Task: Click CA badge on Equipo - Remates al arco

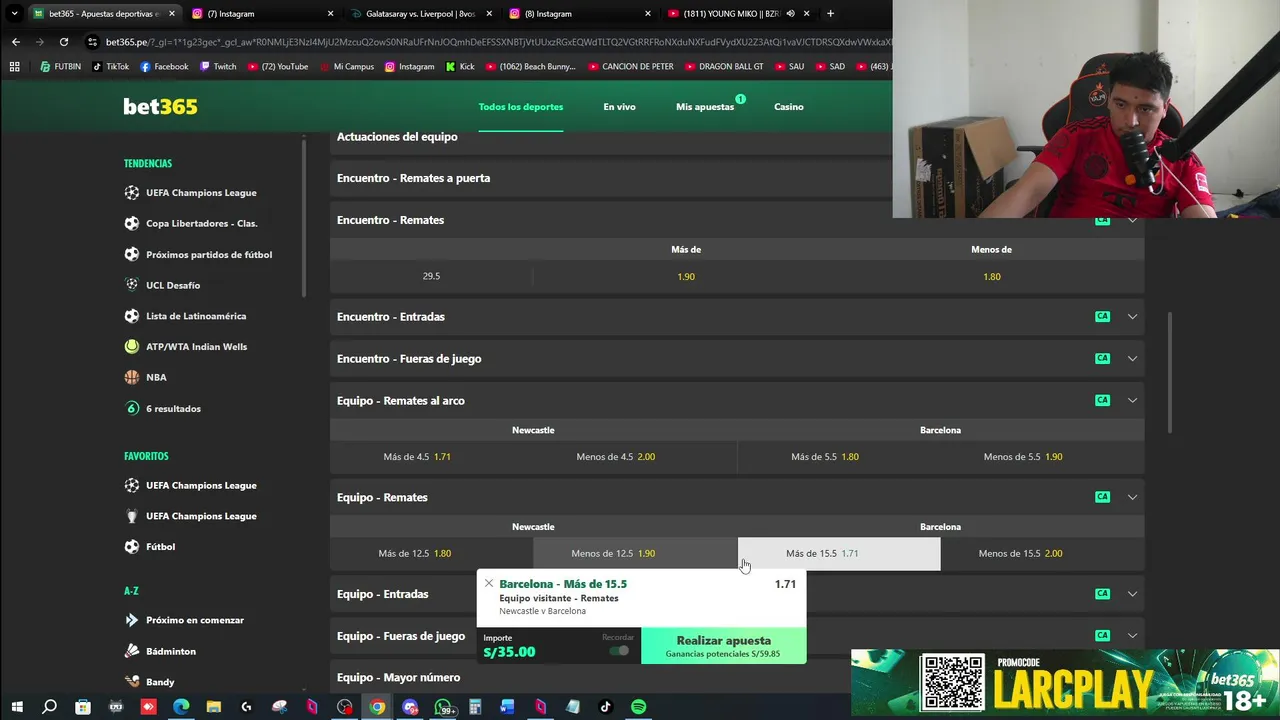Action: point(1102,400)
